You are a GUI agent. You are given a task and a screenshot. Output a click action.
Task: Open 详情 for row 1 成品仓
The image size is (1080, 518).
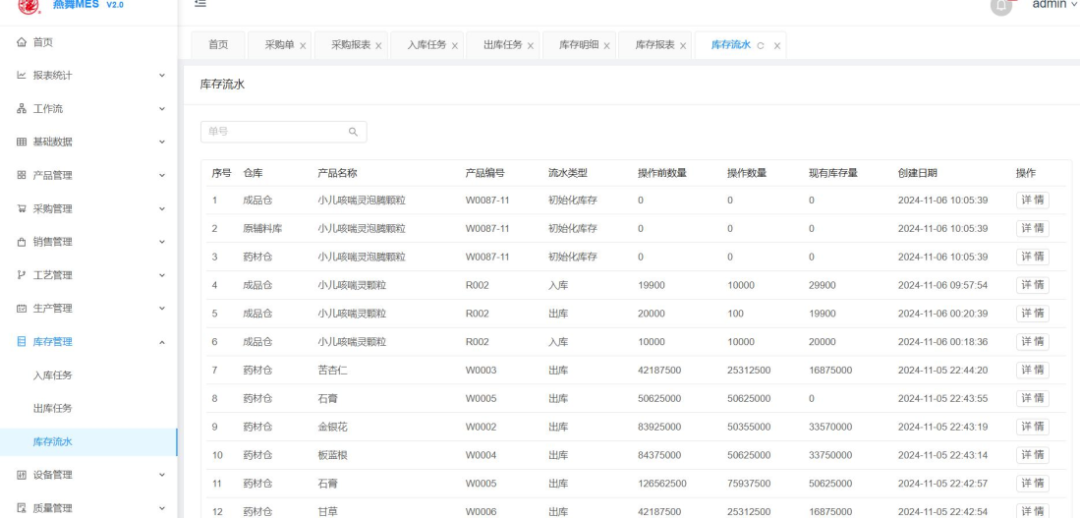pos(1032,200)
